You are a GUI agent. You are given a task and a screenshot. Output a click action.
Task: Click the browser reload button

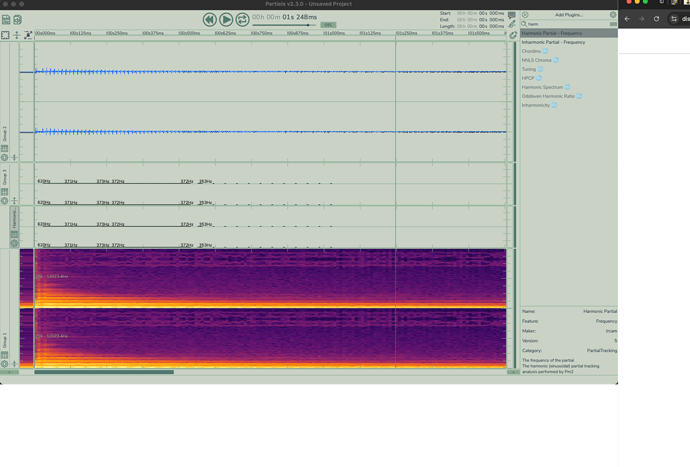click(657, 19)
